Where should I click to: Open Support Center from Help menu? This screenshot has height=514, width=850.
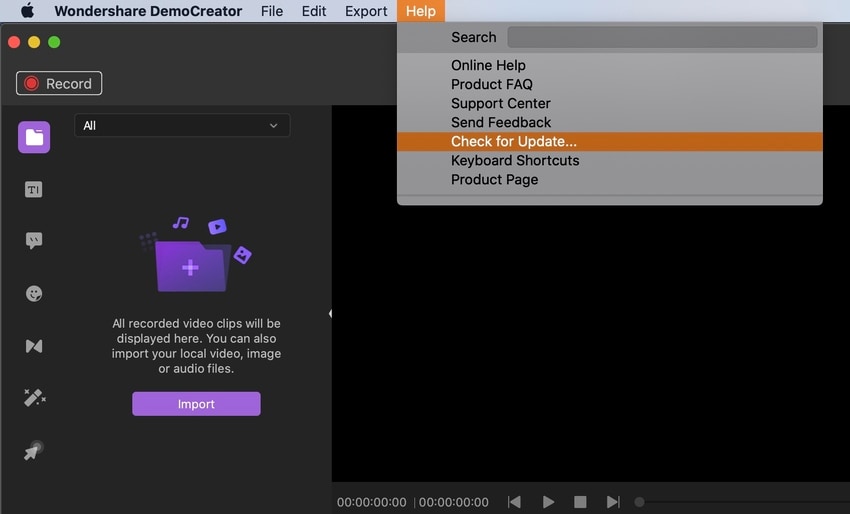tap(610, 103)
